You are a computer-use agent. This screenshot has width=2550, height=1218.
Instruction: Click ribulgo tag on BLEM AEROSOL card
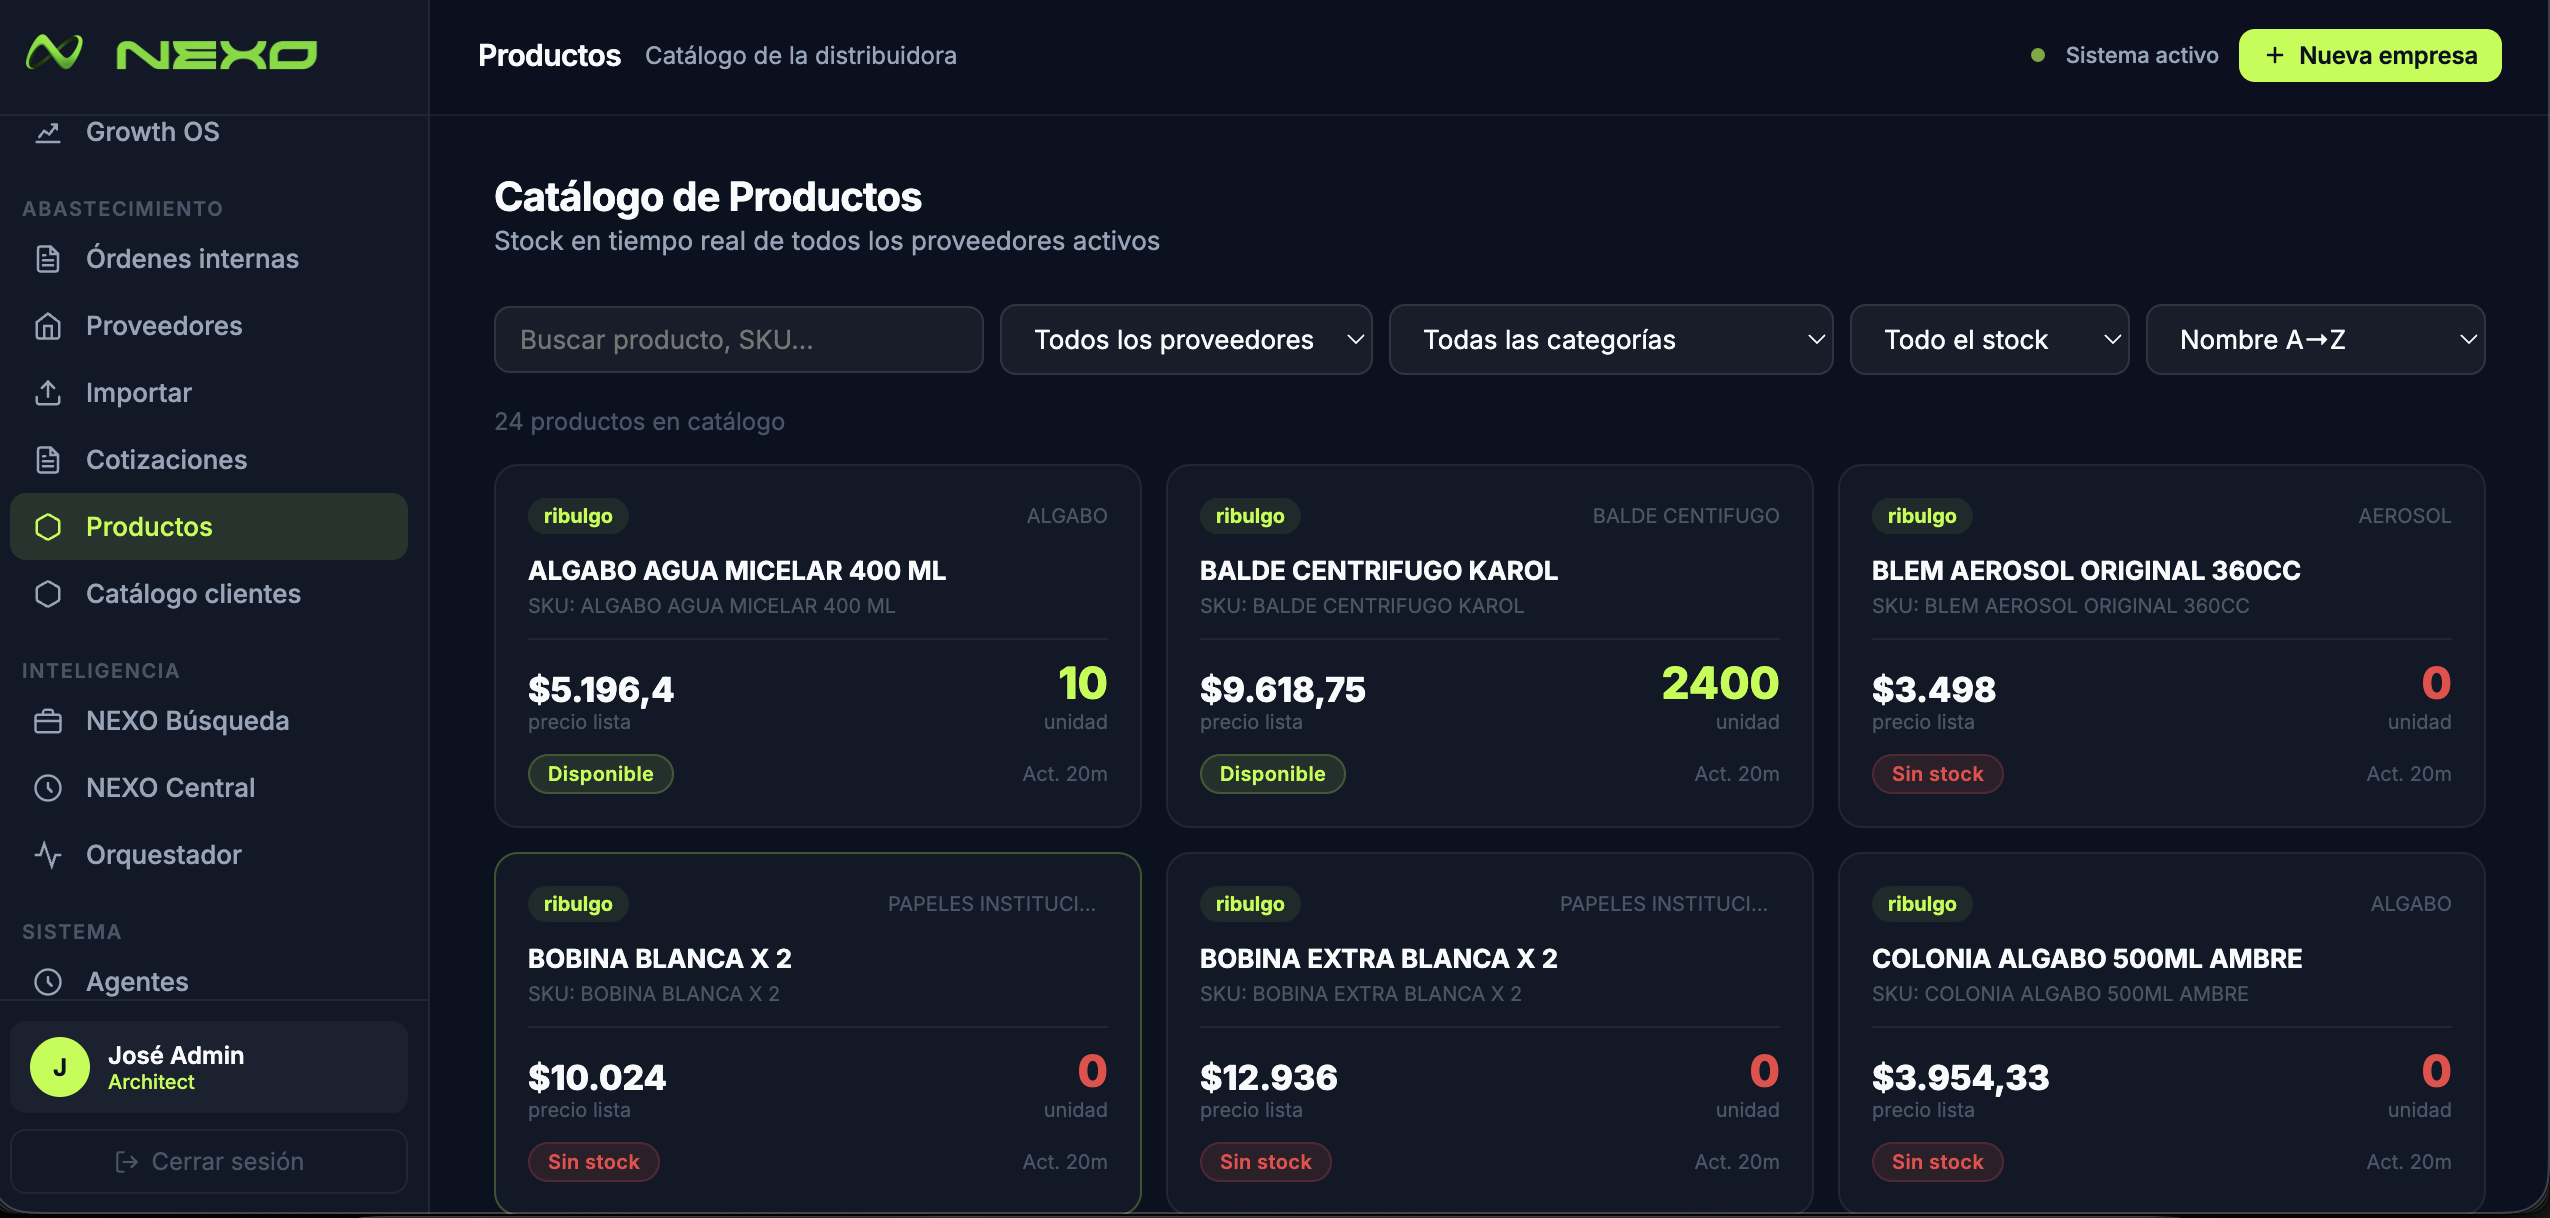click(x=1922, y=516)
